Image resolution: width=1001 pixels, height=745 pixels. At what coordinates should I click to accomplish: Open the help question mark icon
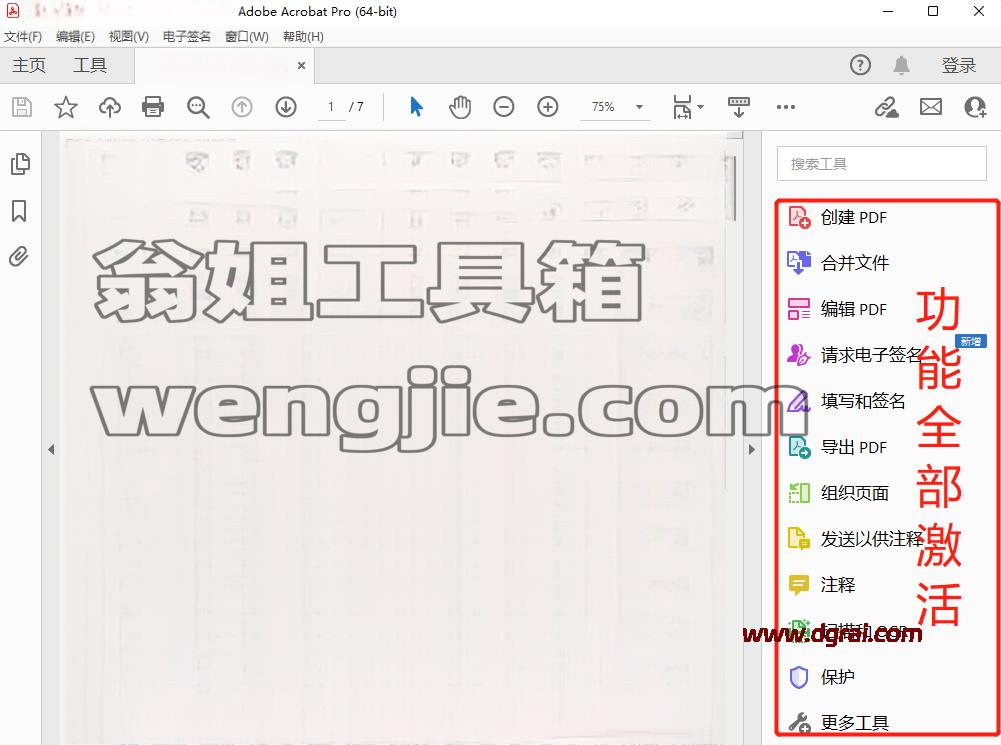(x=860, y=64)
